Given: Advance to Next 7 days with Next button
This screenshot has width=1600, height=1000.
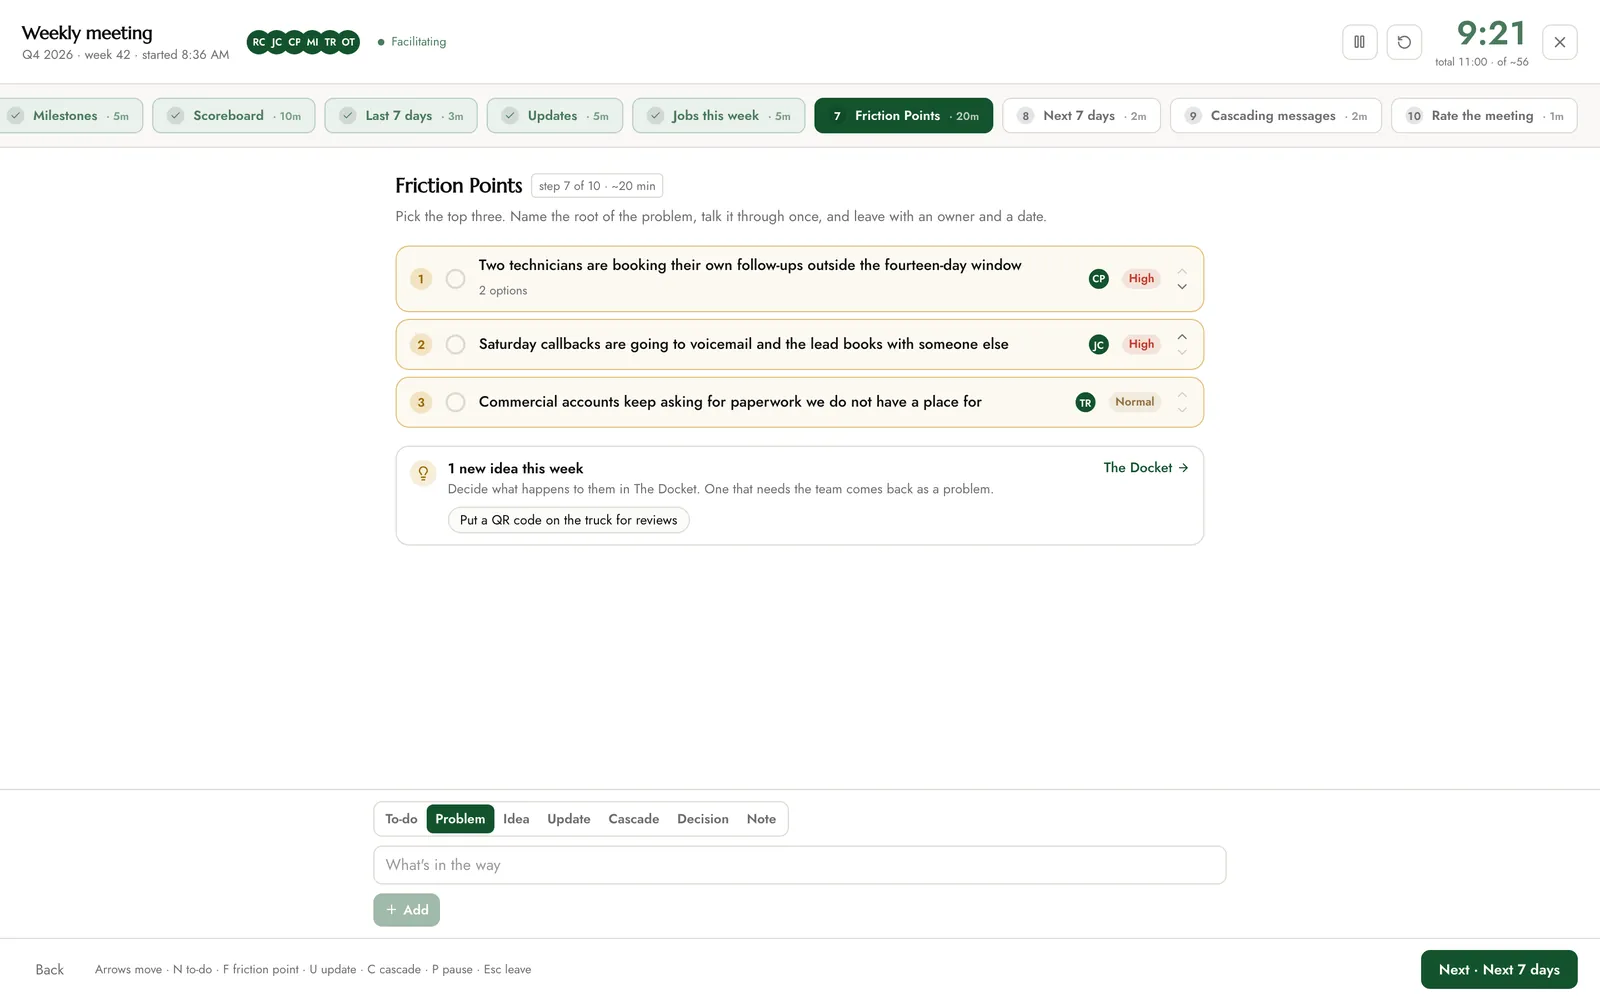Looking at the screenshot, I should [1499, 970].
